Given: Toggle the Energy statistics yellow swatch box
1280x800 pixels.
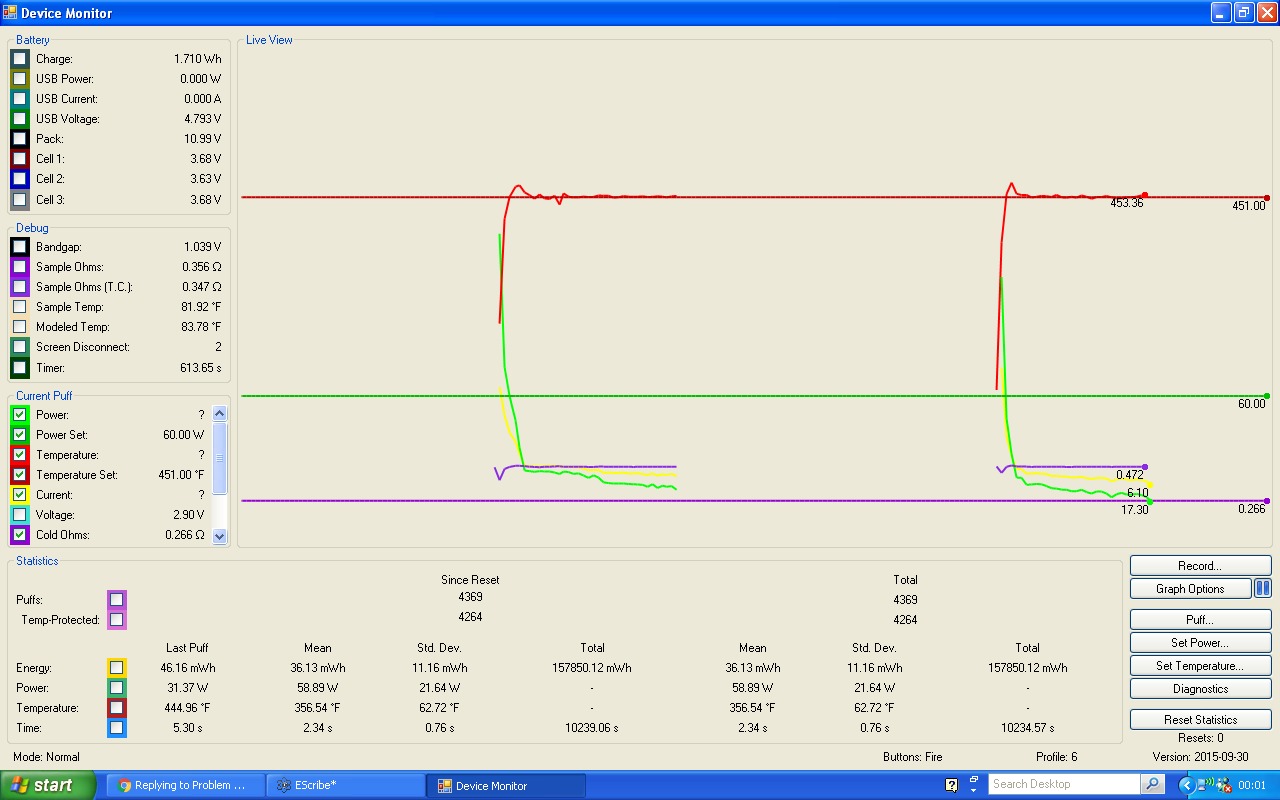Looking at the screenshot, I should (117, 668).
